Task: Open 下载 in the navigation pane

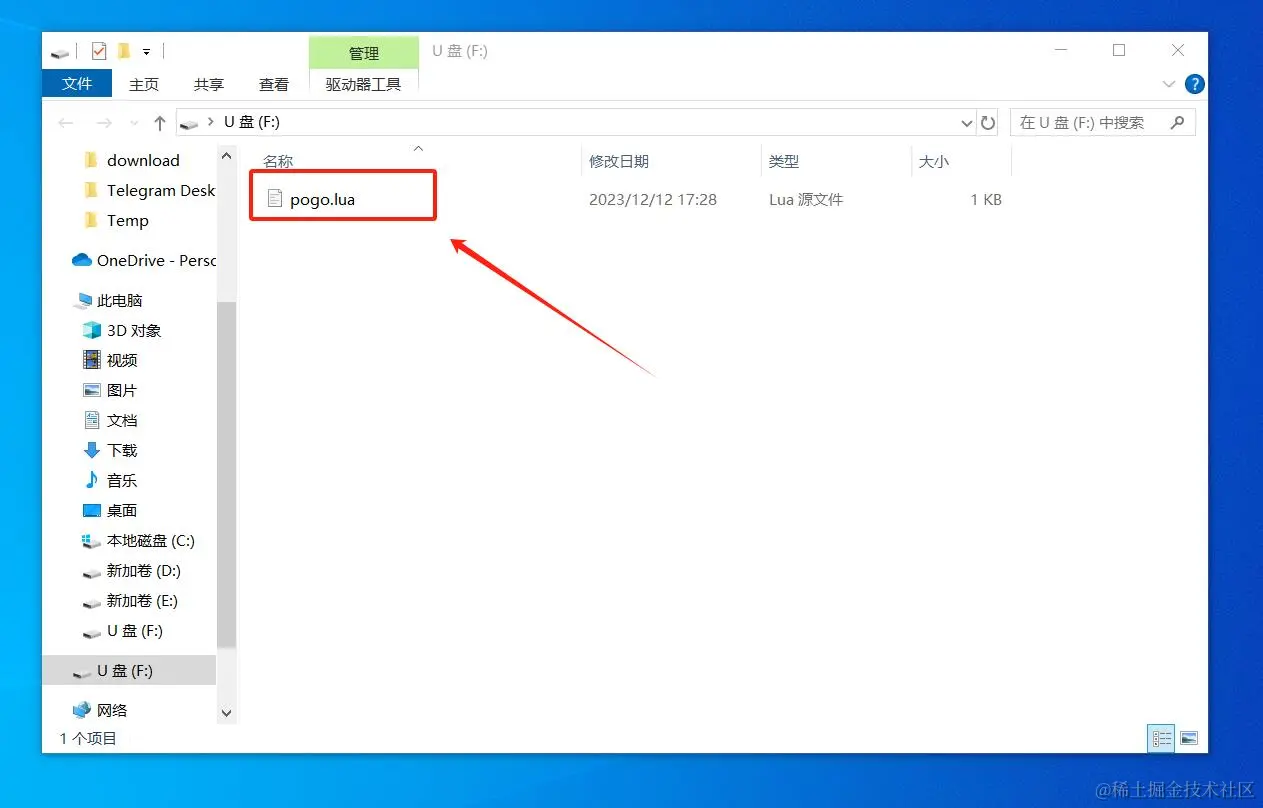Action: click(122, 450)
